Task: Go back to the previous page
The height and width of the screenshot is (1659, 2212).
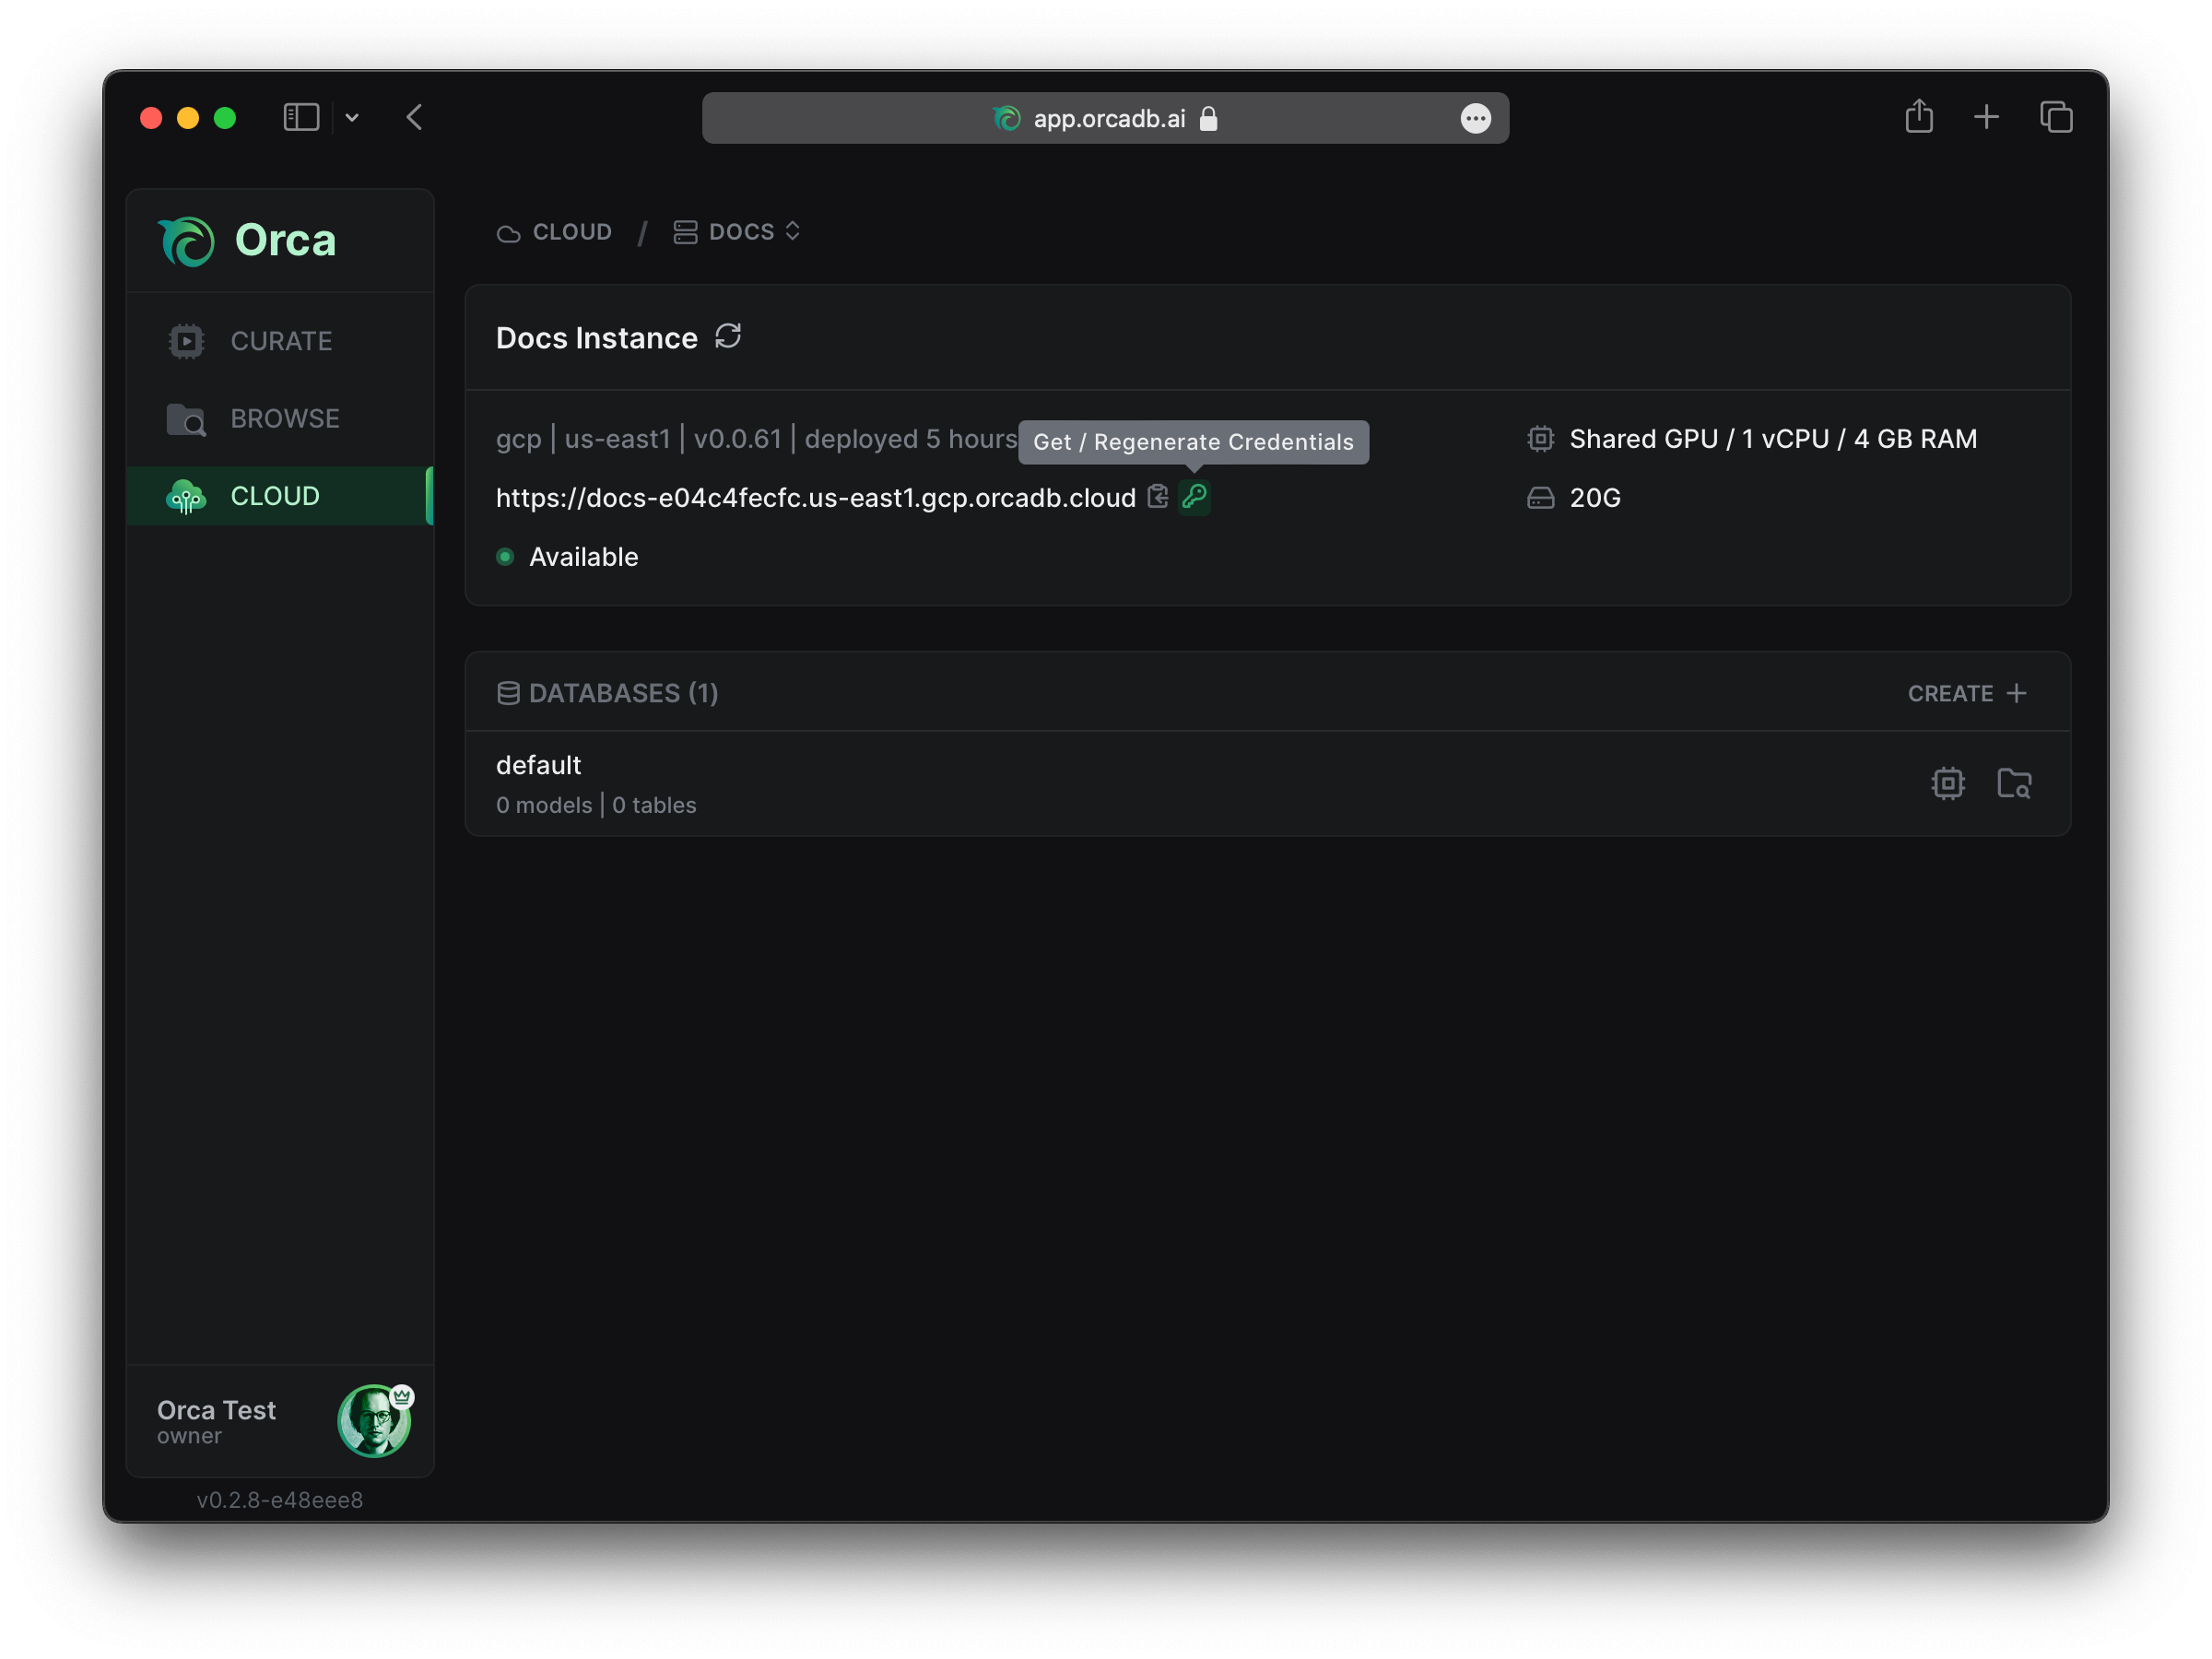Action: [414, 117]
